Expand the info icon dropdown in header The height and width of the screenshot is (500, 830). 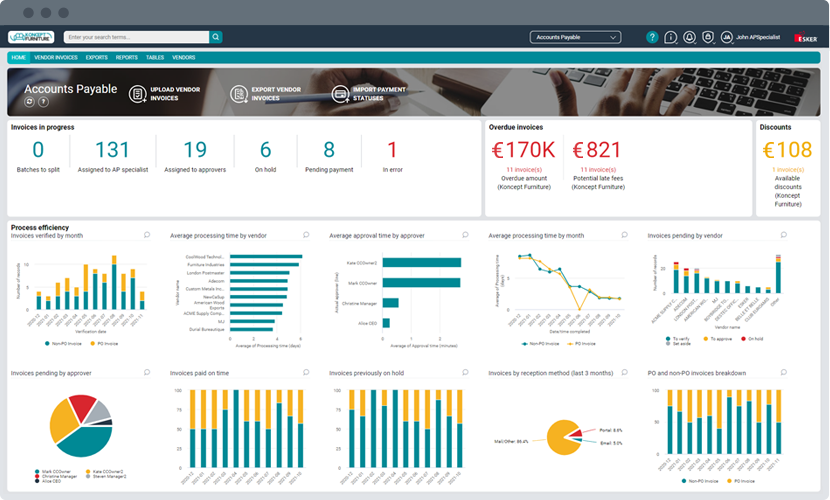[x=671, y=37]
